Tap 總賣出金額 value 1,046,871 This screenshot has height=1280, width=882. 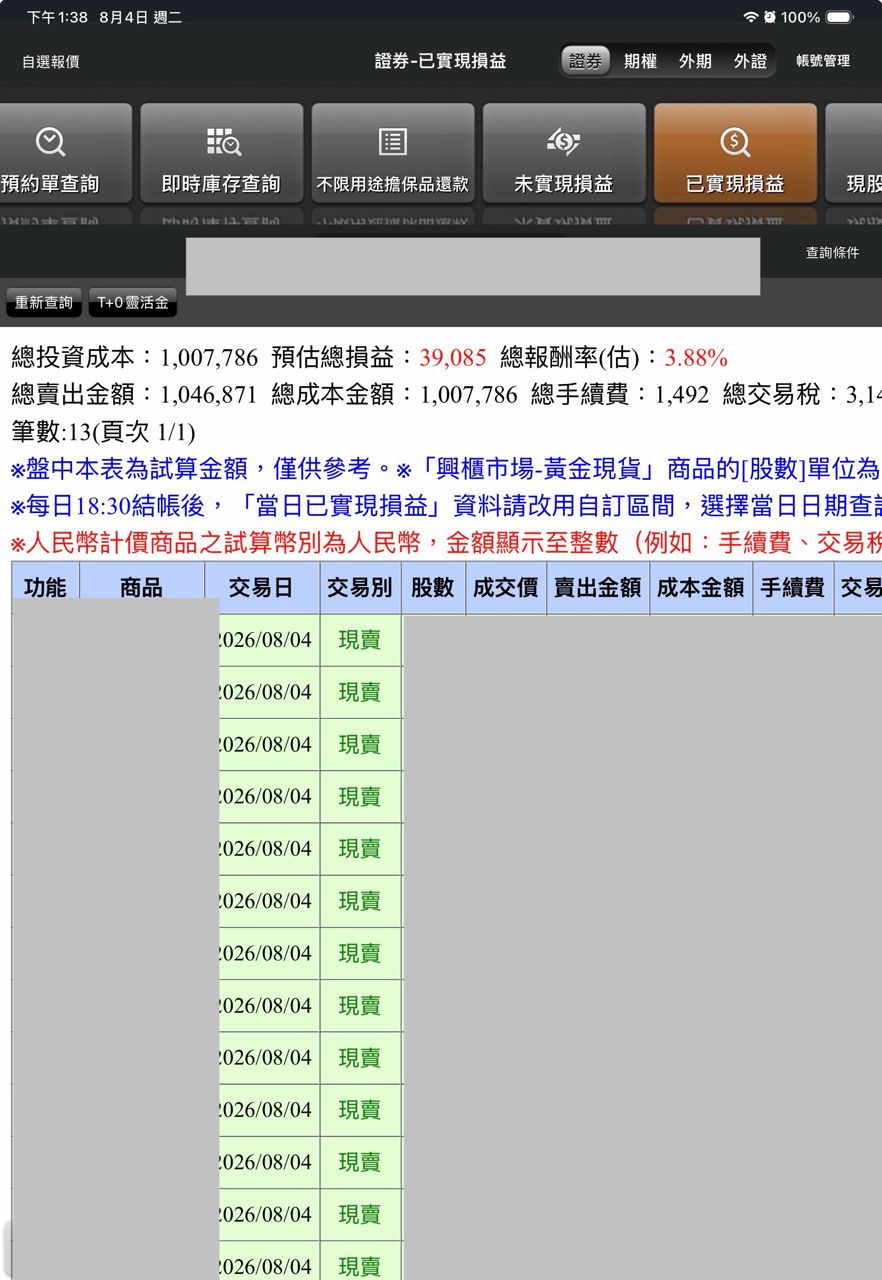[x=209, y=395]
